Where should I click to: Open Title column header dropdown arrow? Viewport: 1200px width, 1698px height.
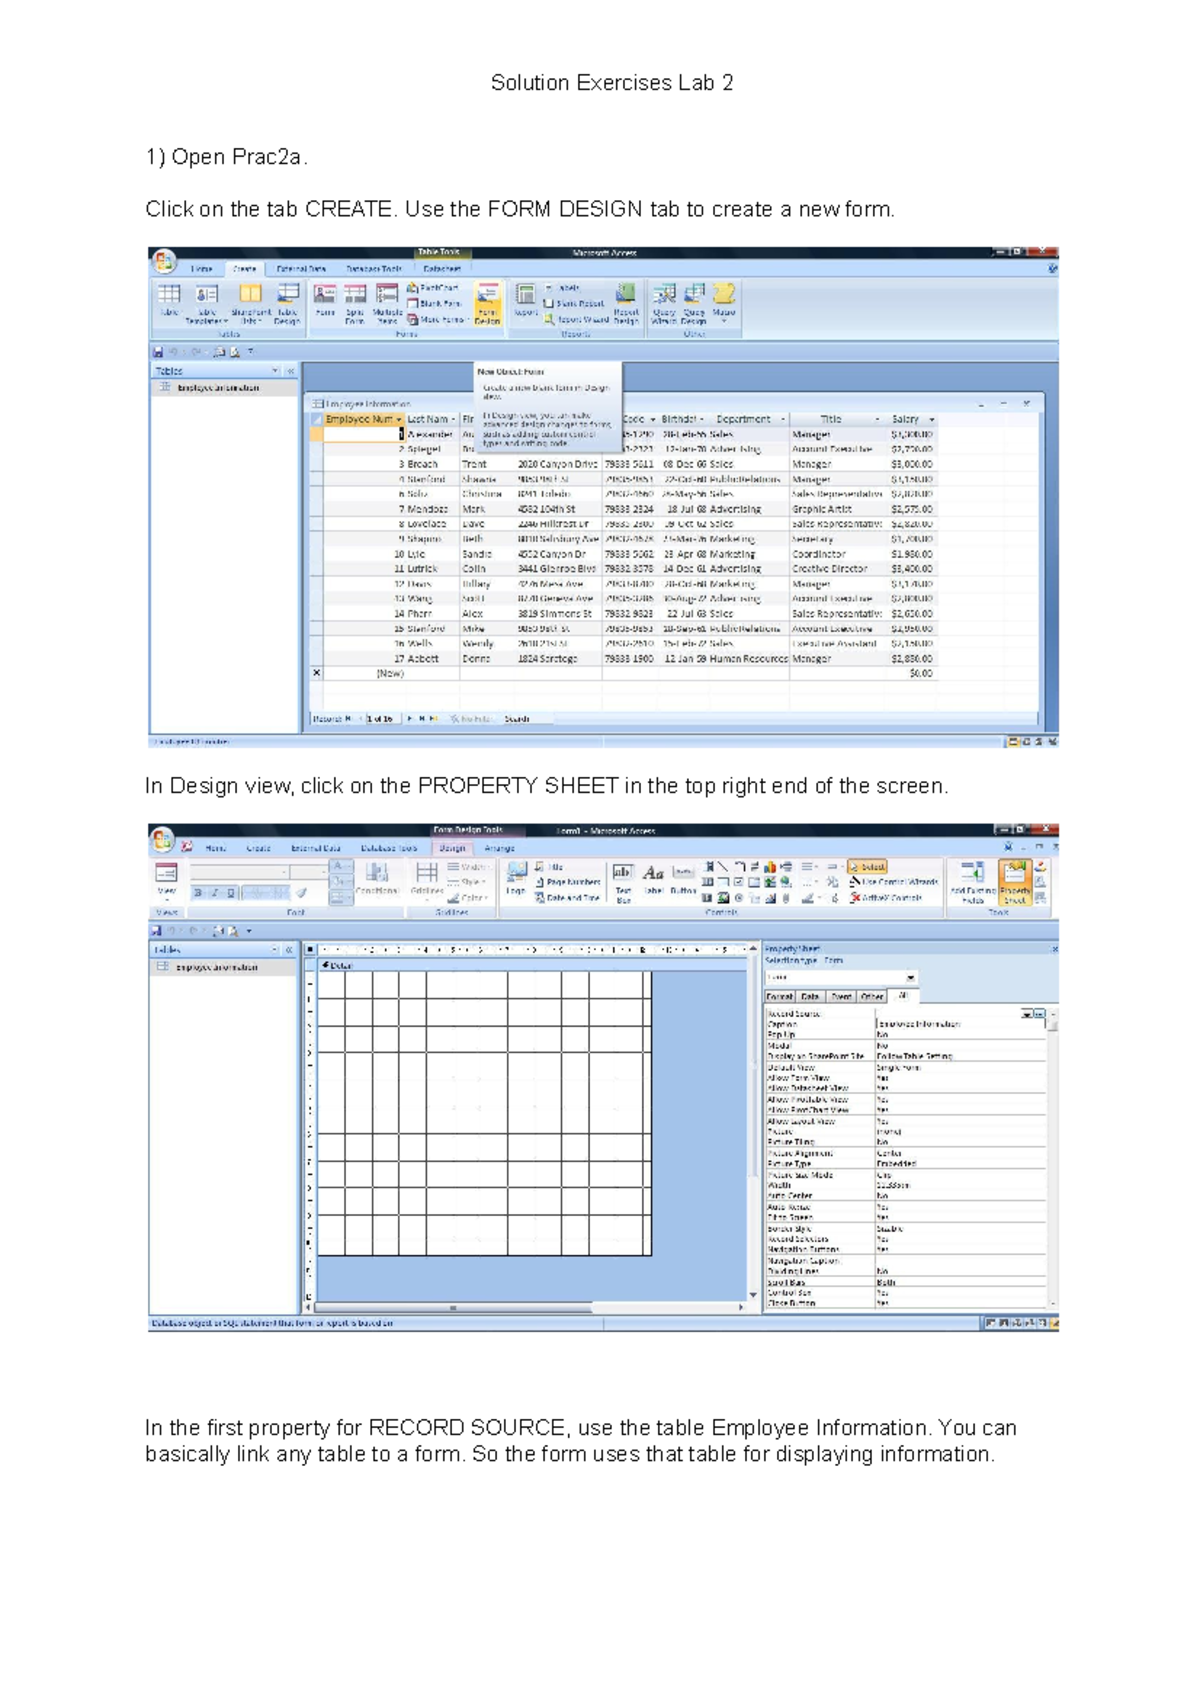(877, 419)
